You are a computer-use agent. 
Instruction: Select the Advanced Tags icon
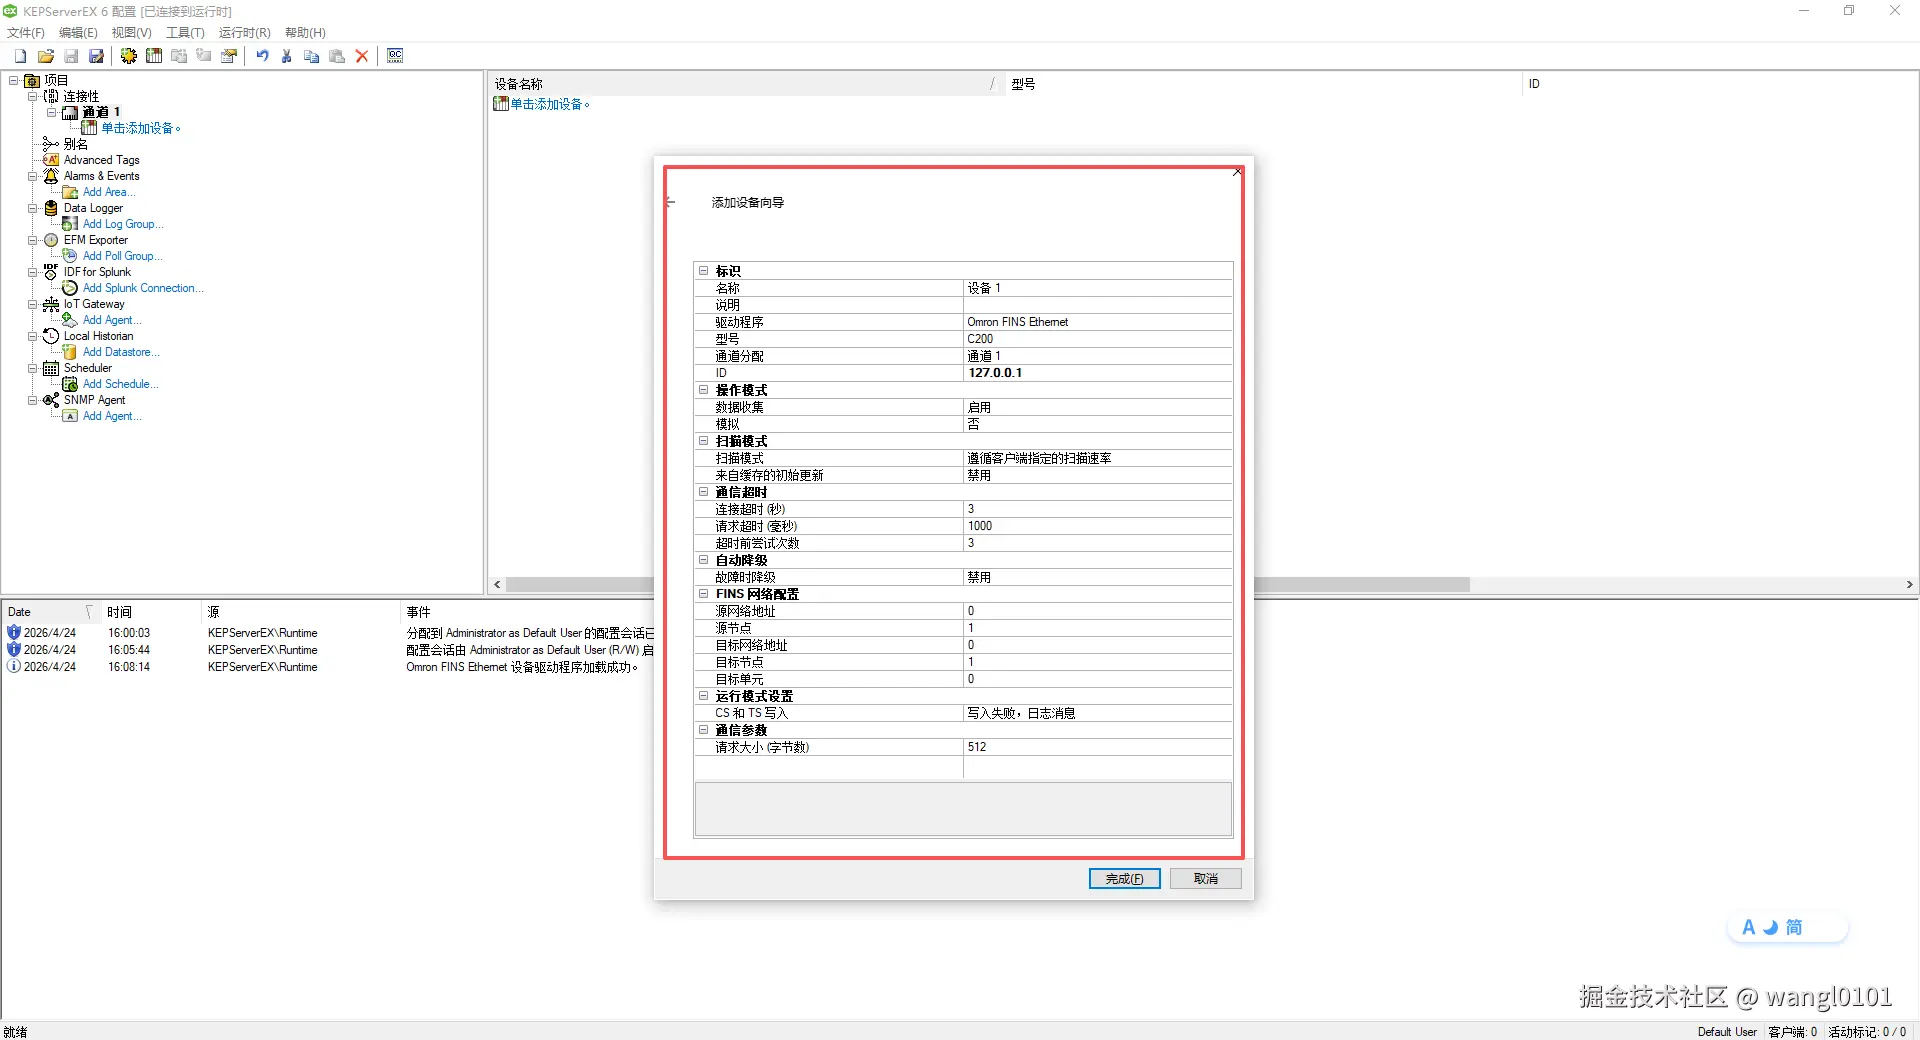[51, 160]
